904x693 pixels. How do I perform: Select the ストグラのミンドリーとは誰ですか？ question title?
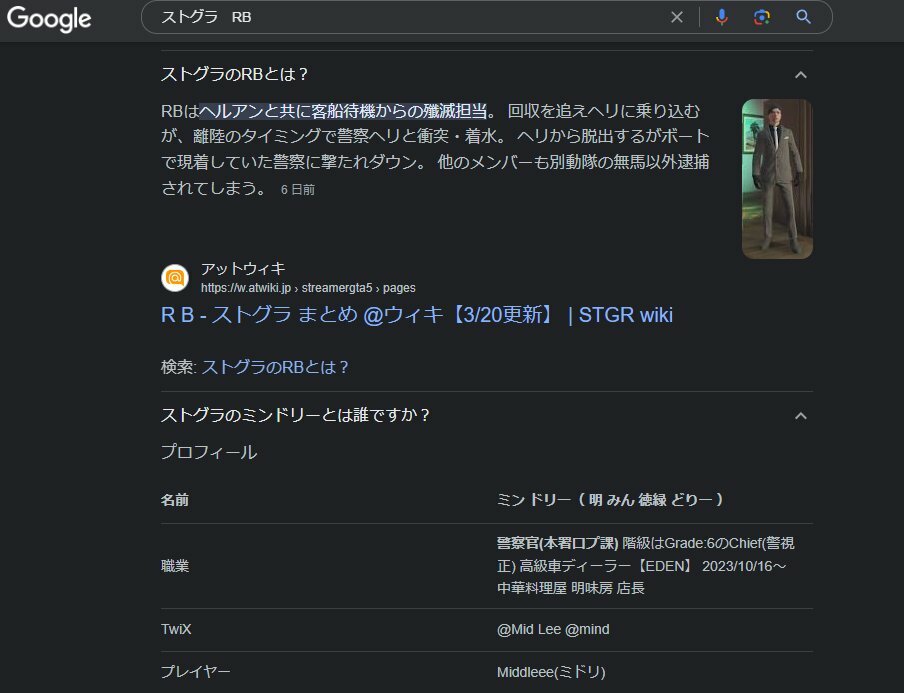pos(296,415)
